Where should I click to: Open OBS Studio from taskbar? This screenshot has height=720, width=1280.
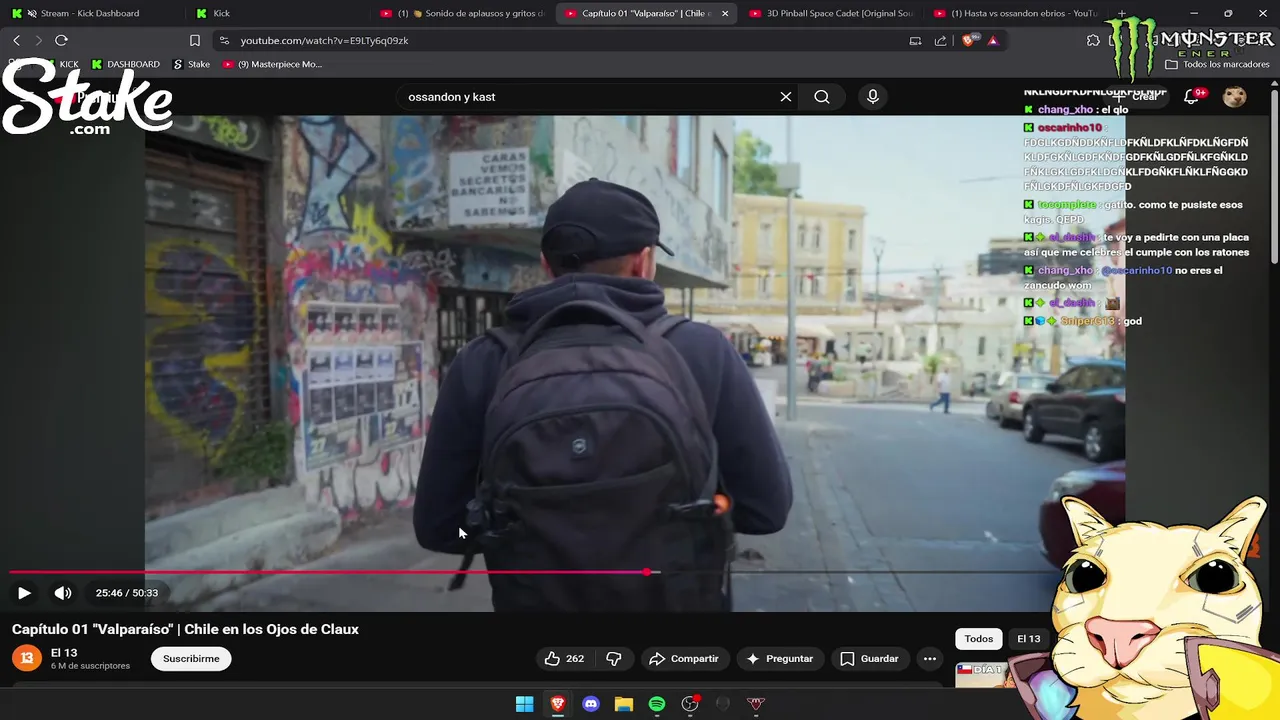(x=690, y=704)
